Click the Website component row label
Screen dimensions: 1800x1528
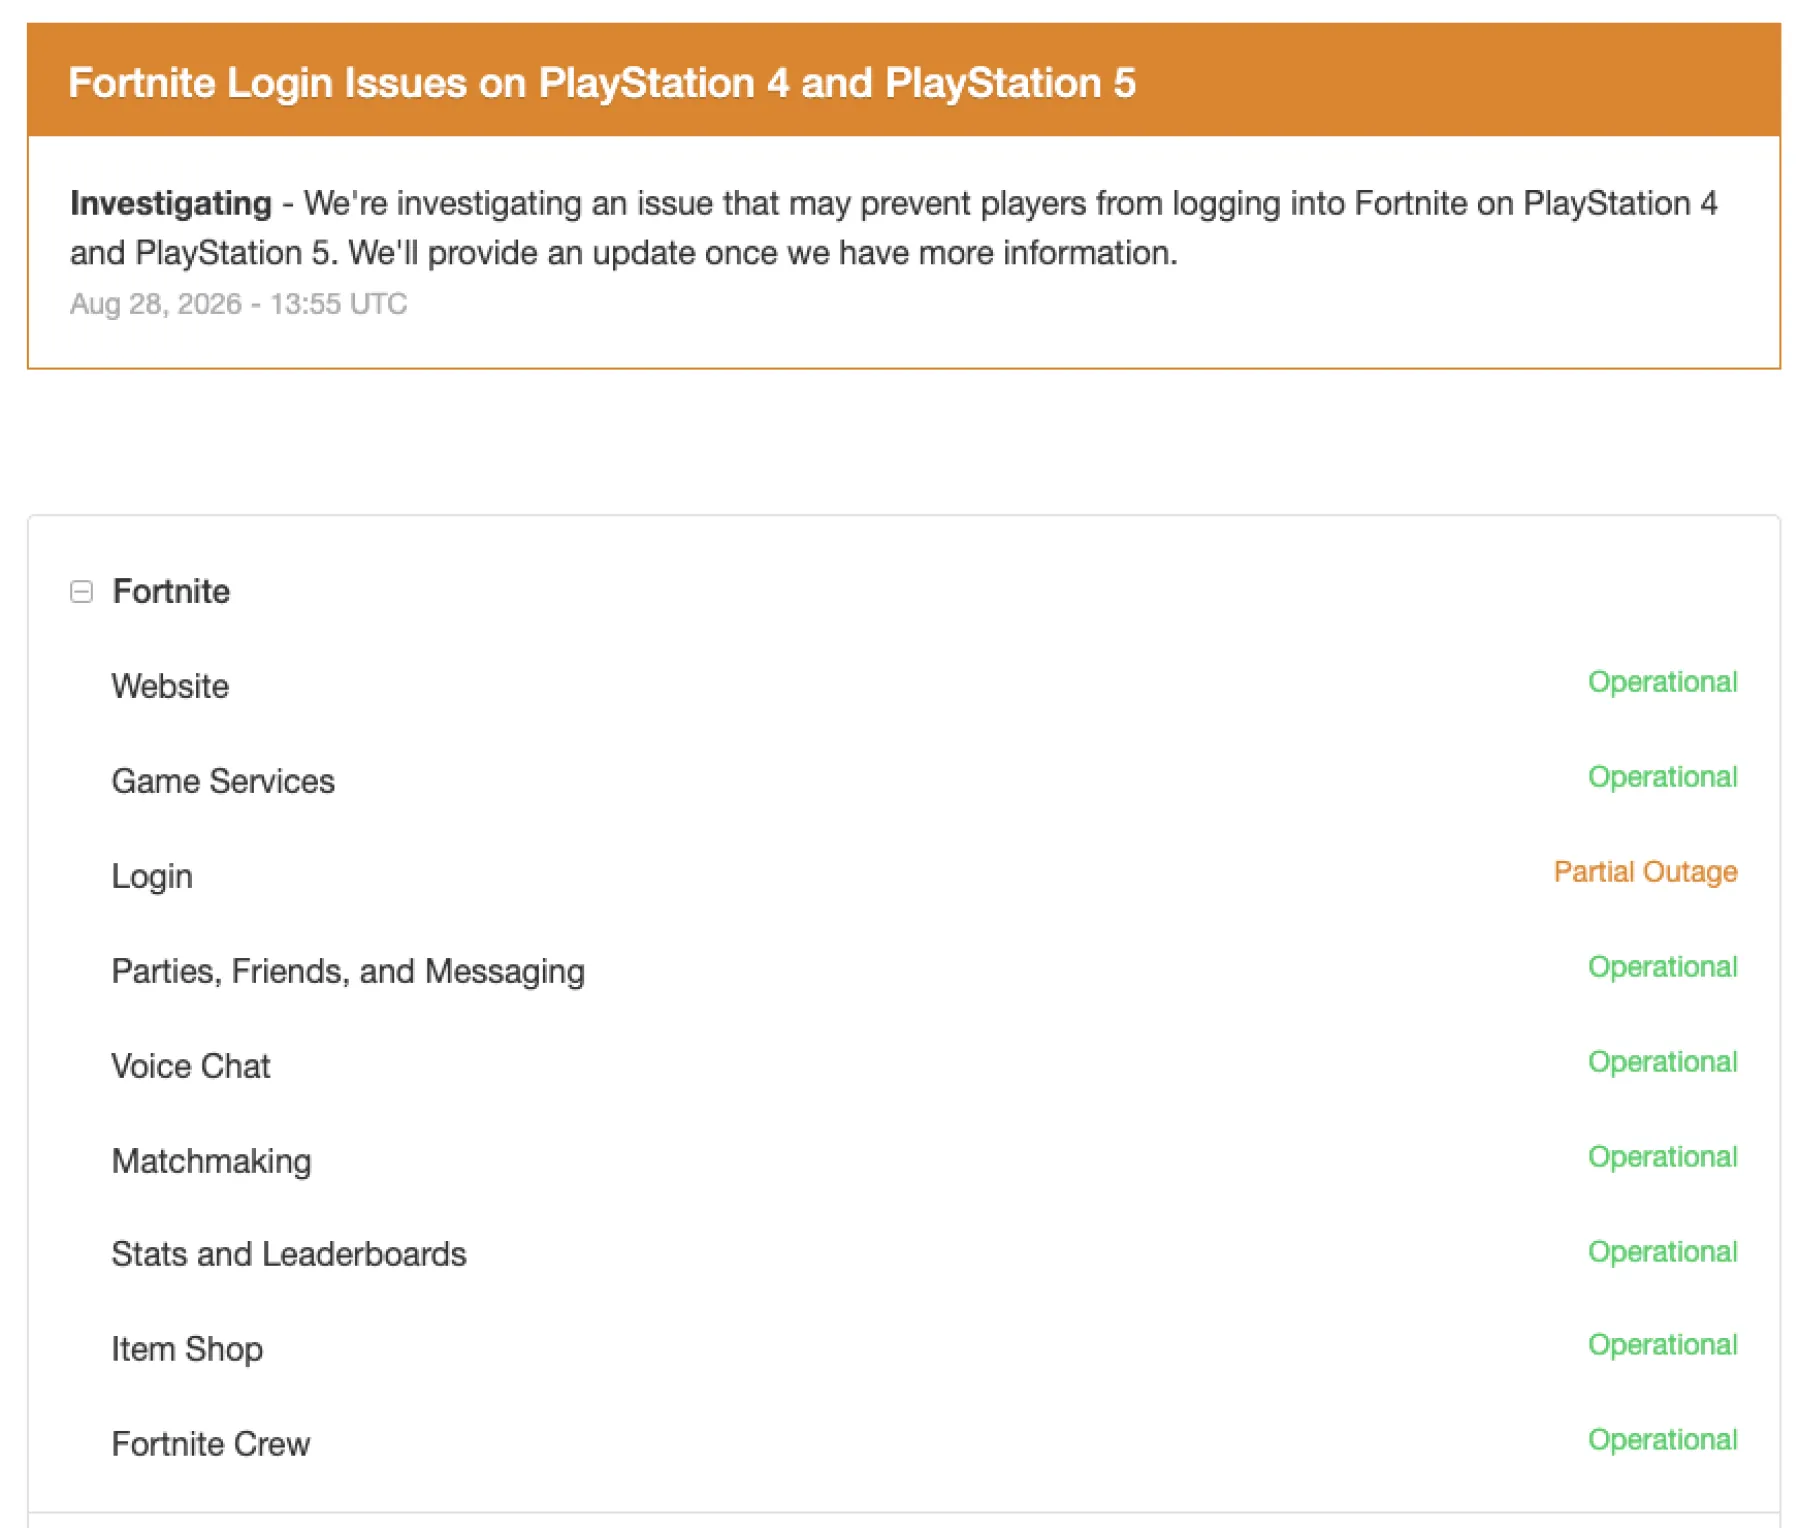[170, 686]
